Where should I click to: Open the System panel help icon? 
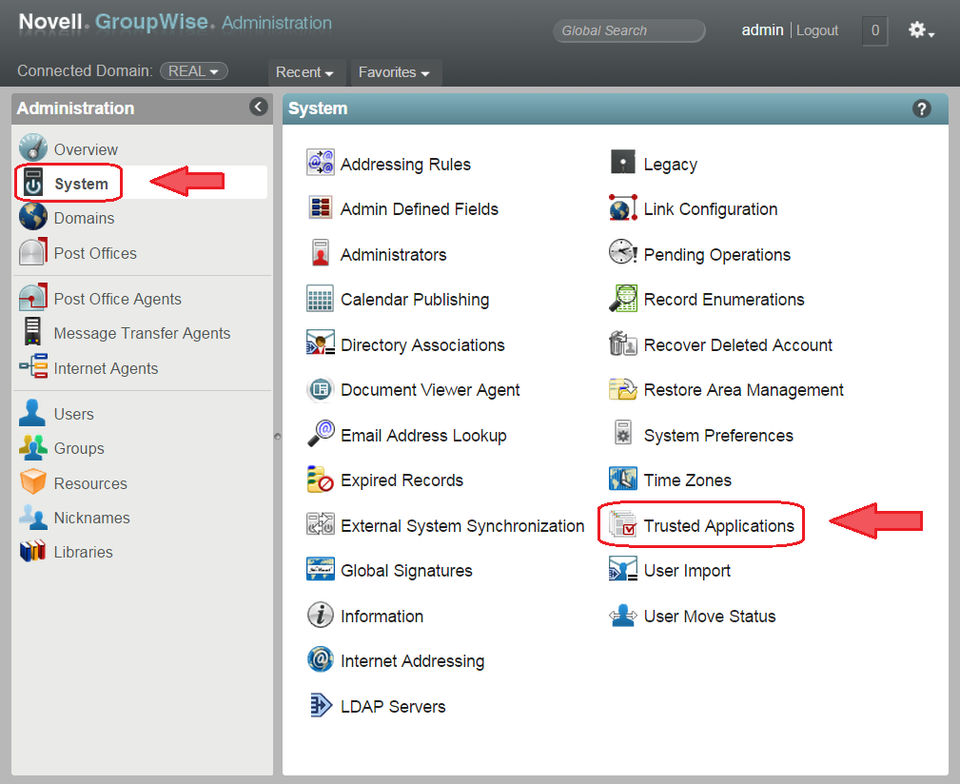[x=921, y=108]
